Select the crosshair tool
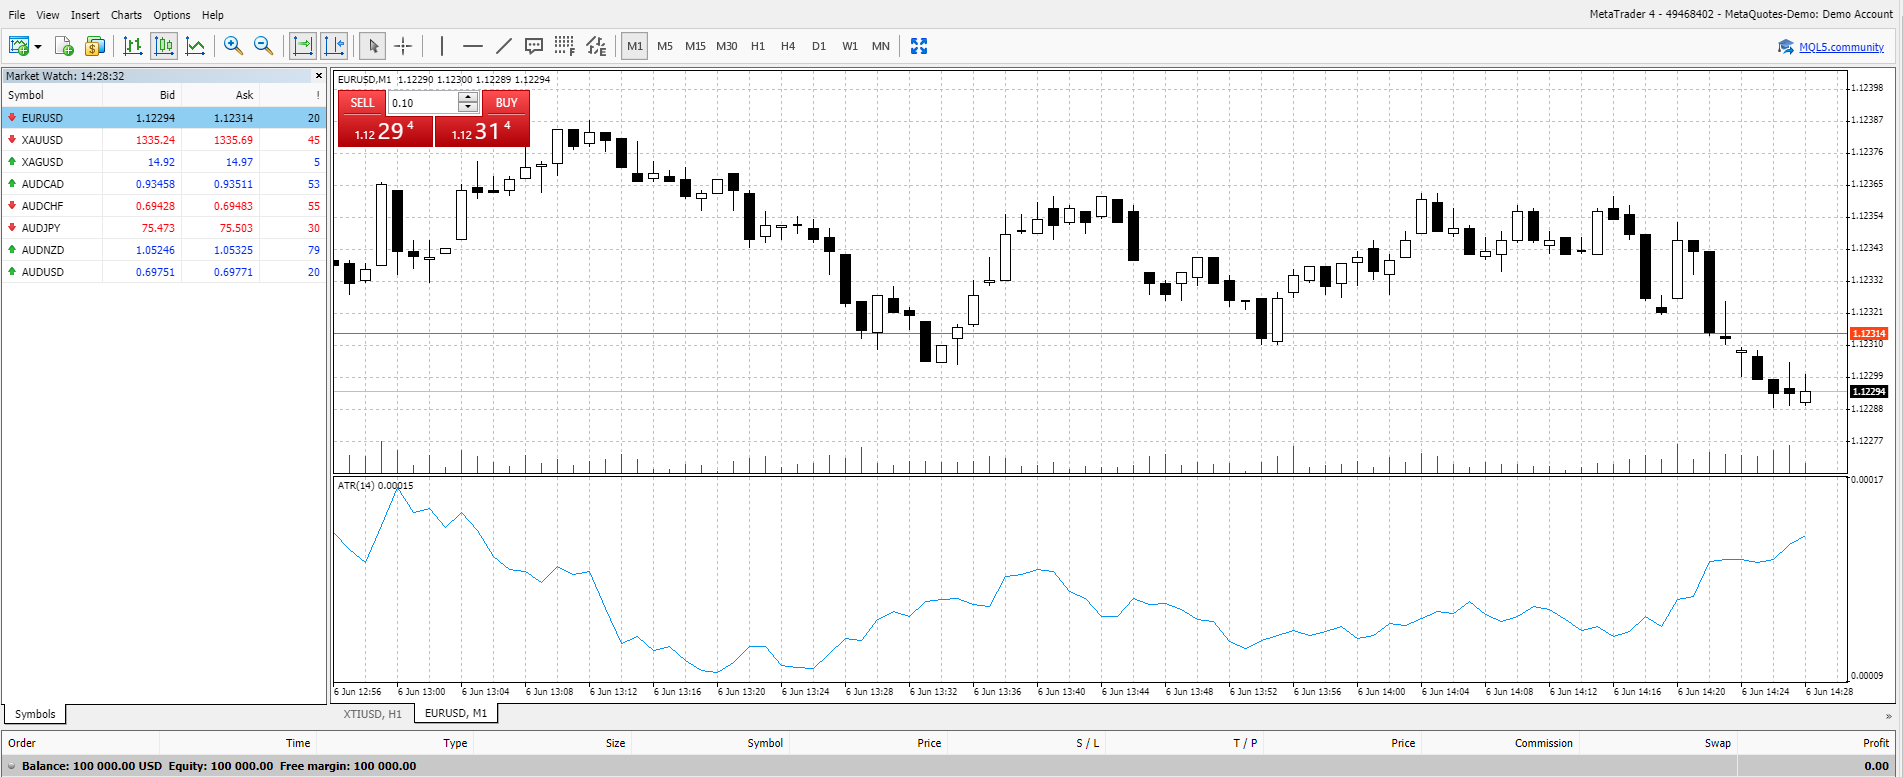 (403, 46)
